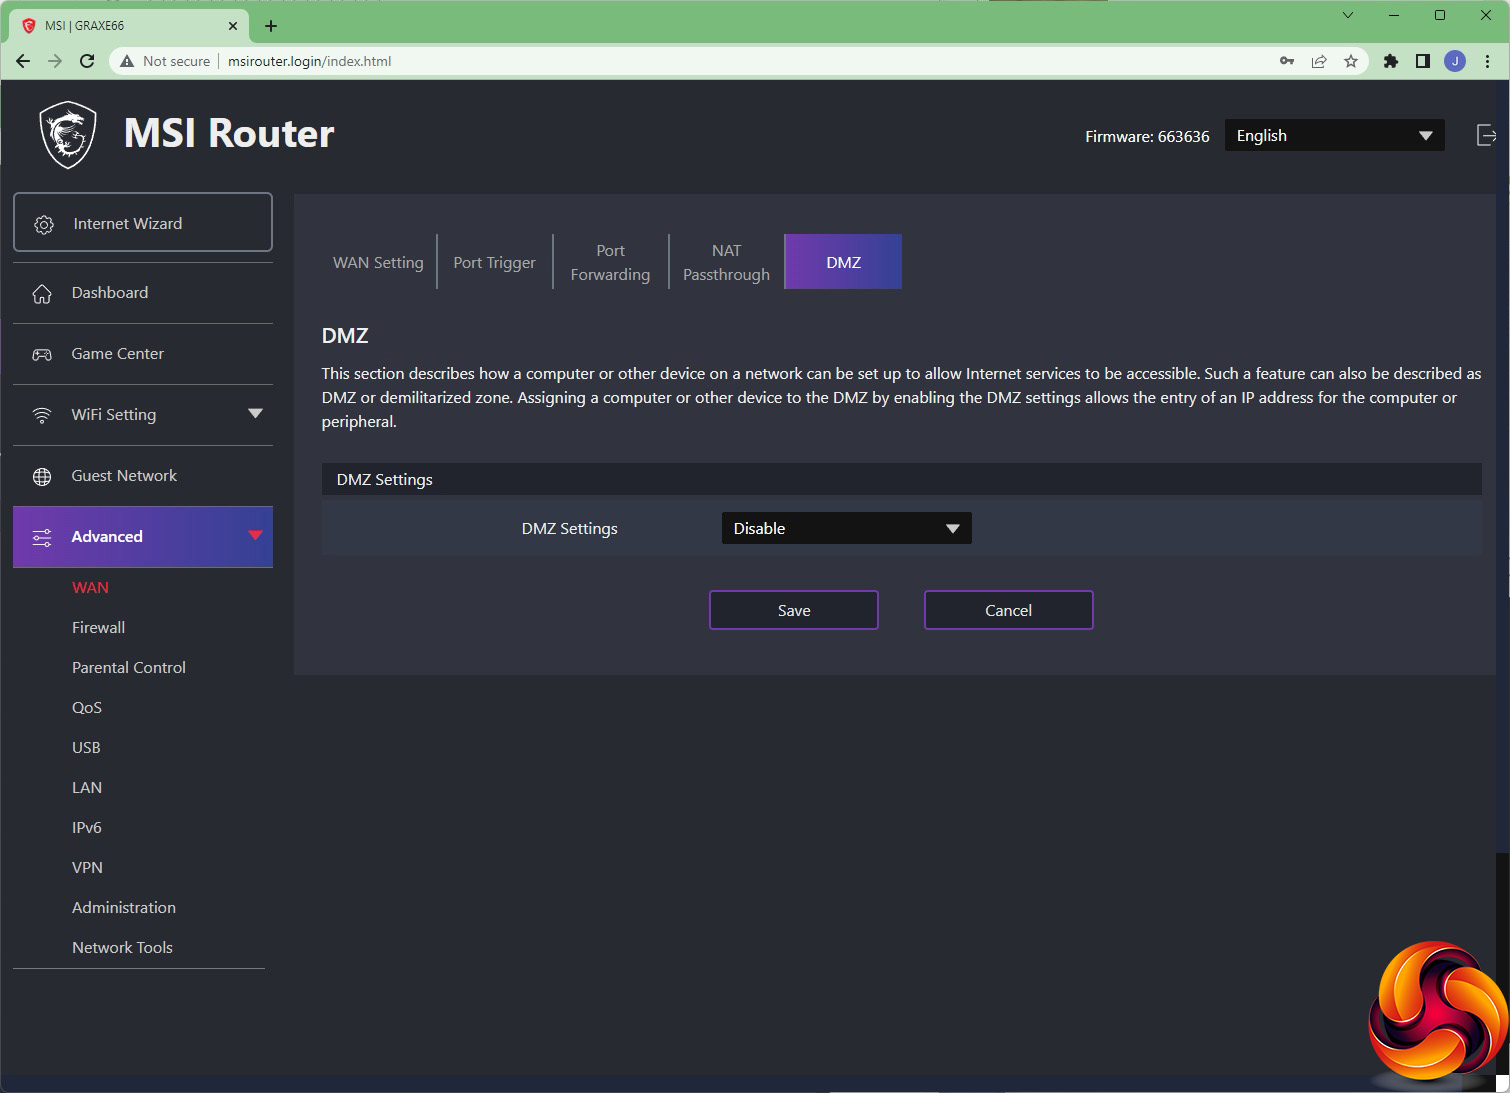This screenshot has height=1093, width=1510.
Task: Open the Chrome profile avatar
Action: 1455,61
